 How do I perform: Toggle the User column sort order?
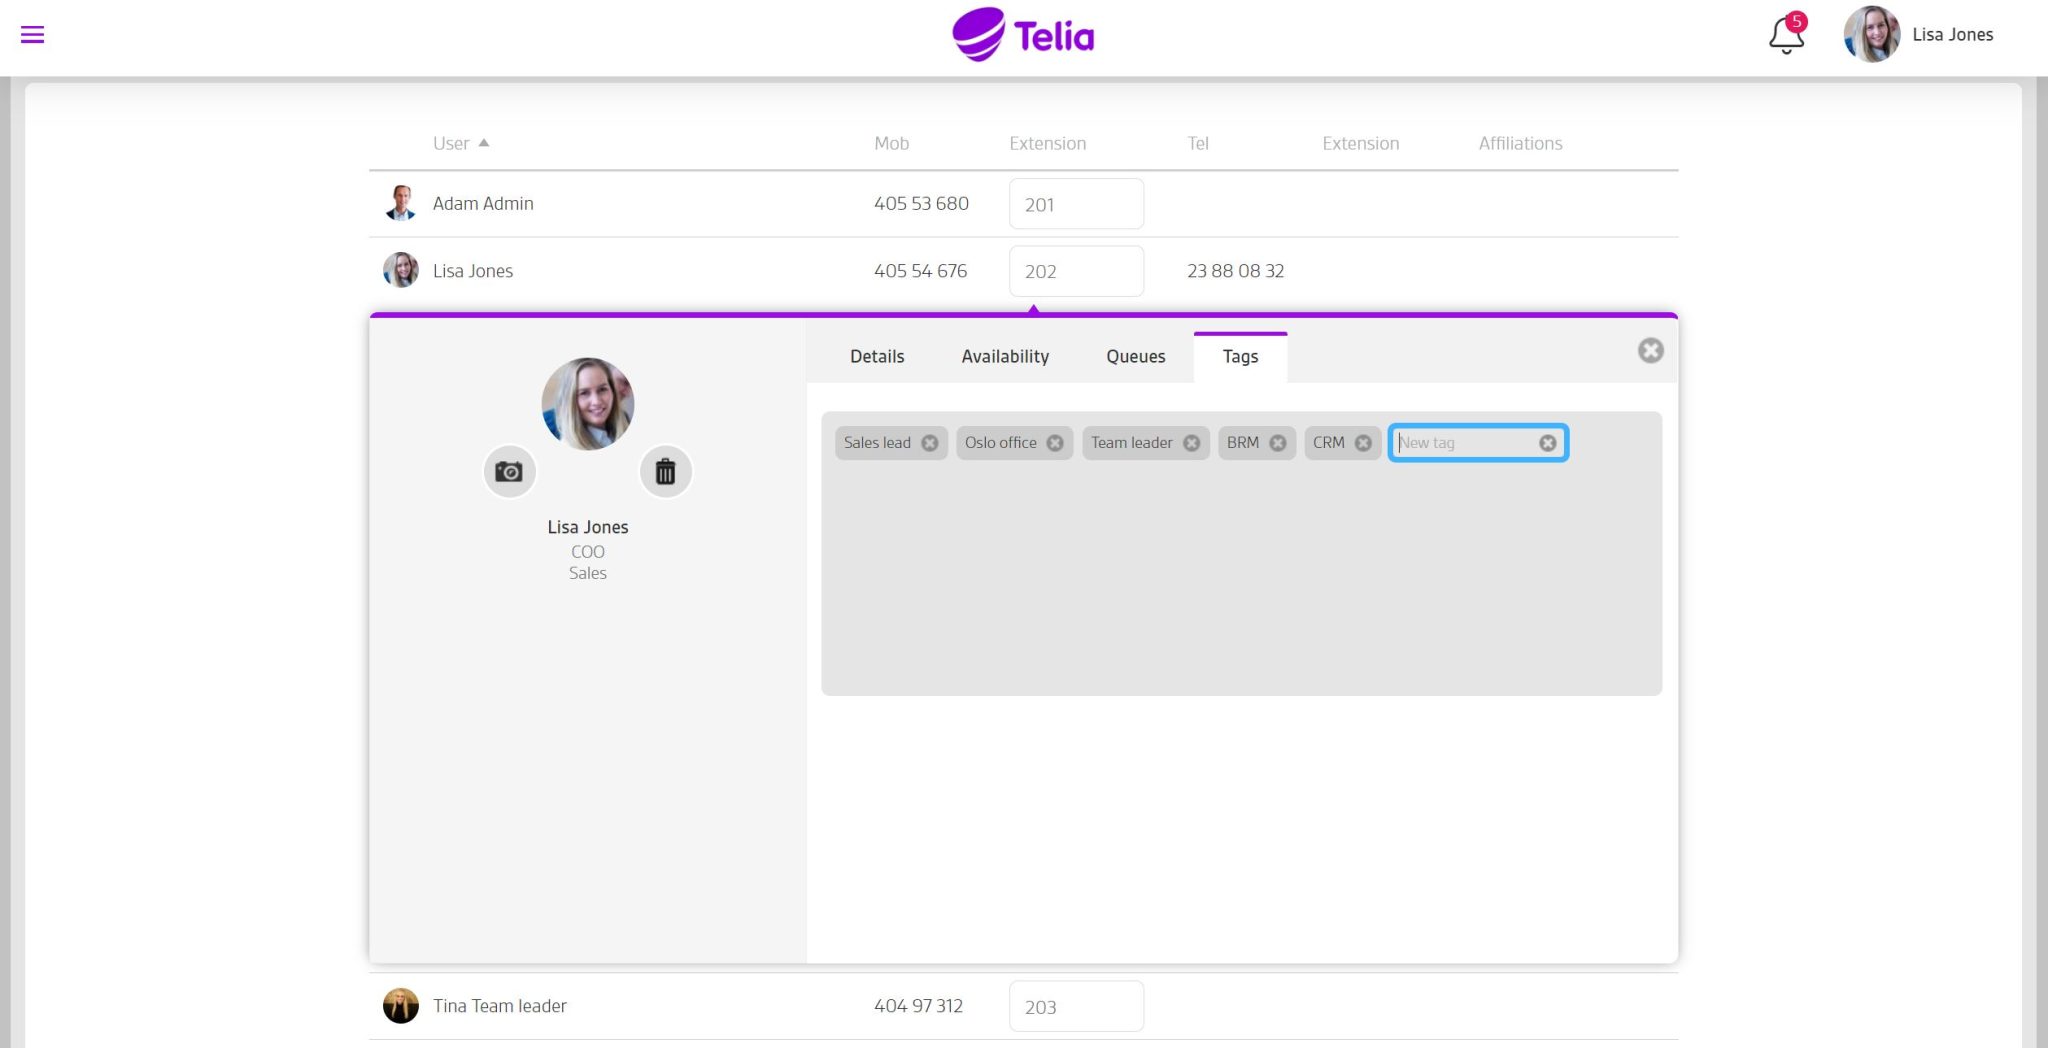point(461,143)
